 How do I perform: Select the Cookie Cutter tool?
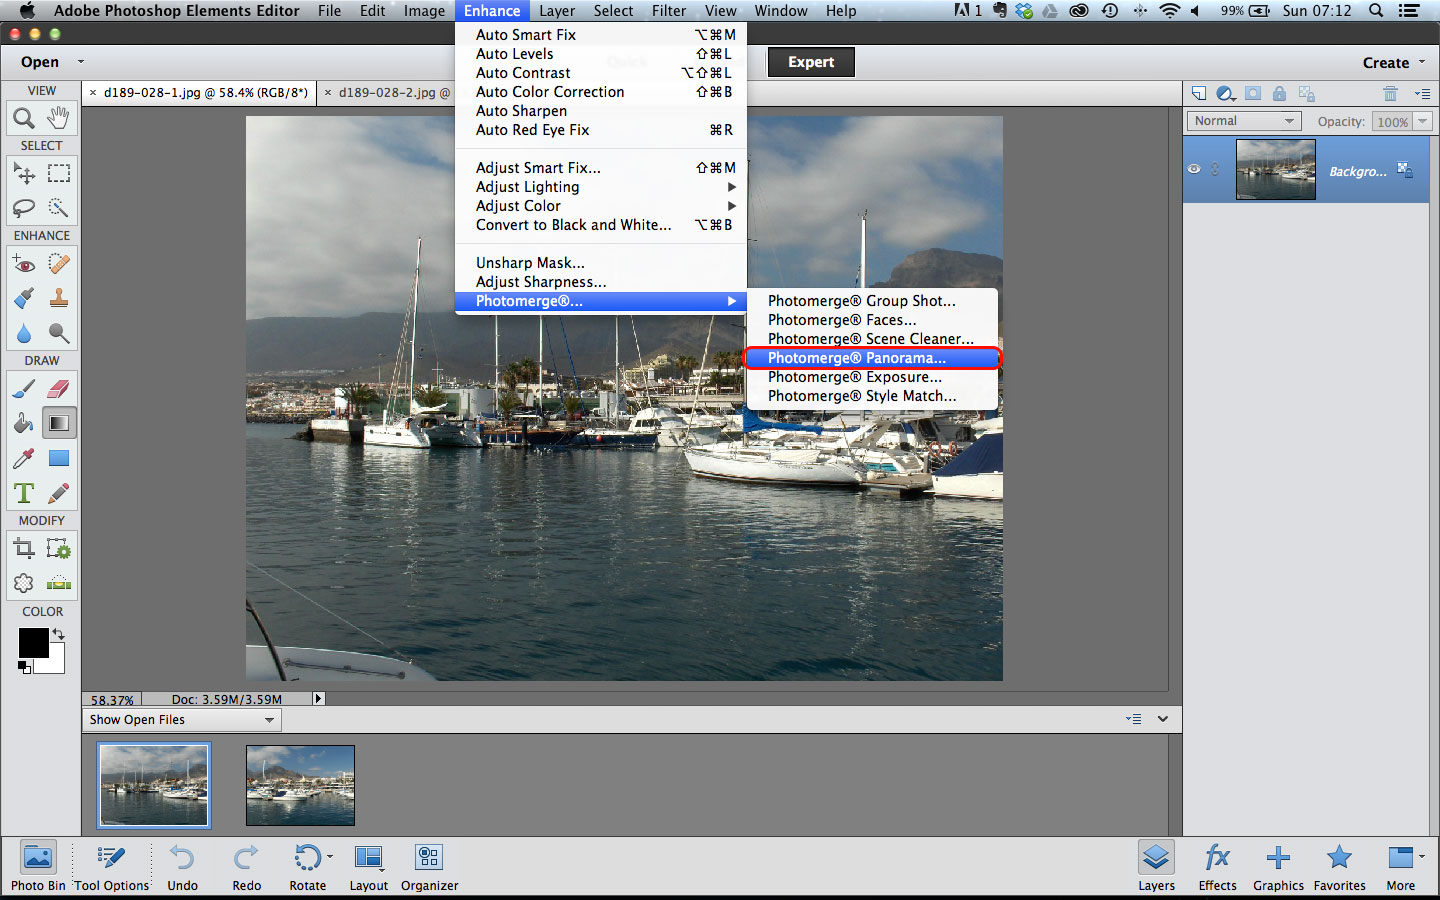click(24, 583)
